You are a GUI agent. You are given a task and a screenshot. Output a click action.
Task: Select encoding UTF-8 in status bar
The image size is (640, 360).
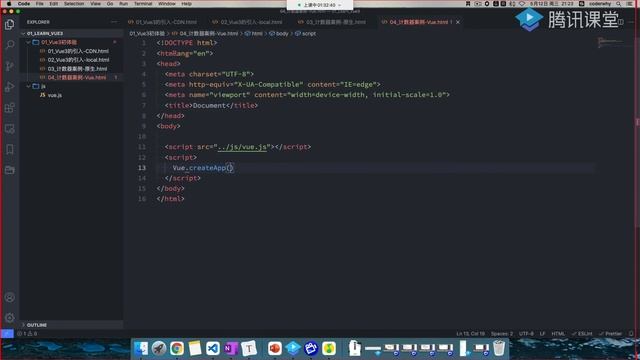tap(526, 333)
